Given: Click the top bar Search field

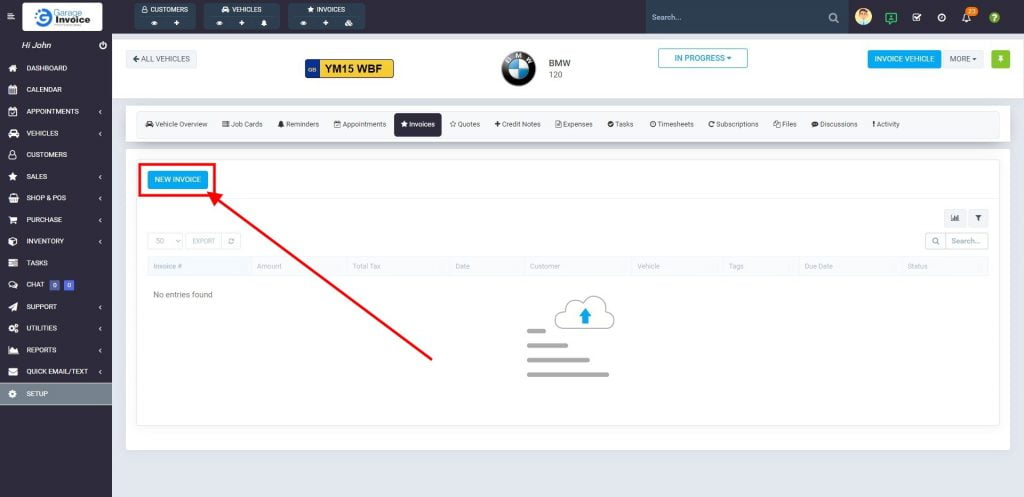Looking at the screenshot, I should point(736,17).
